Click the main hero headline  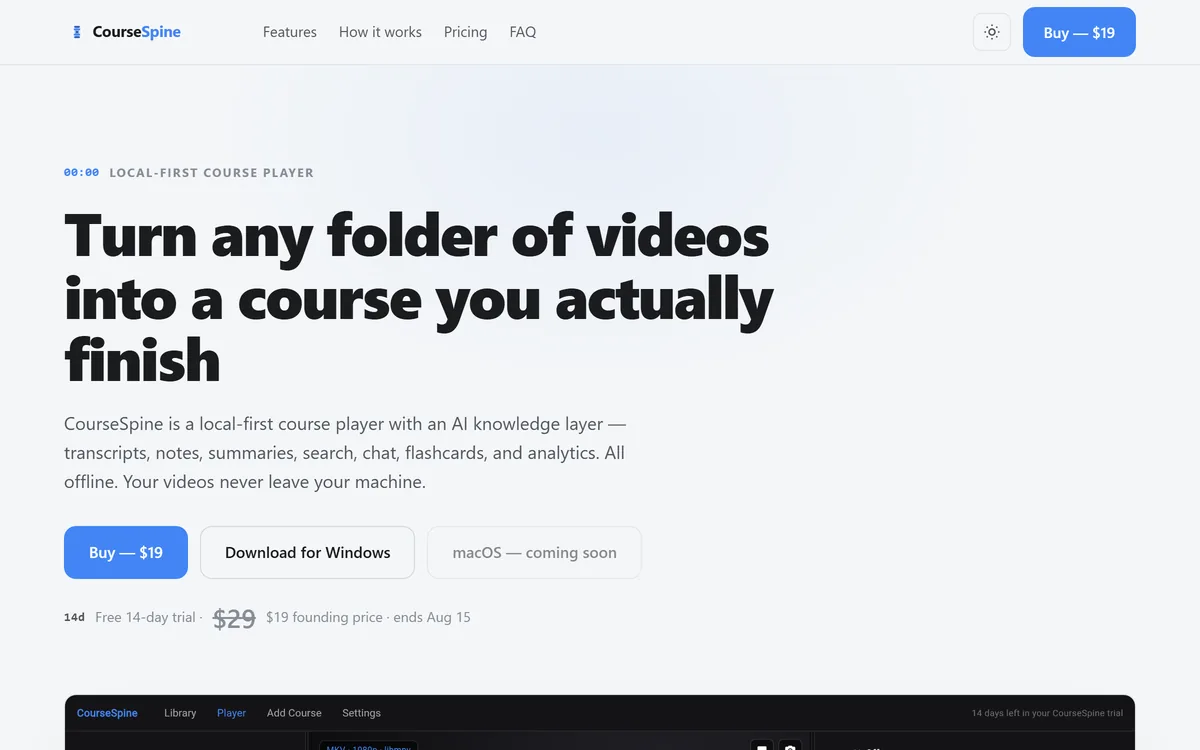click(x=419, y=298)
